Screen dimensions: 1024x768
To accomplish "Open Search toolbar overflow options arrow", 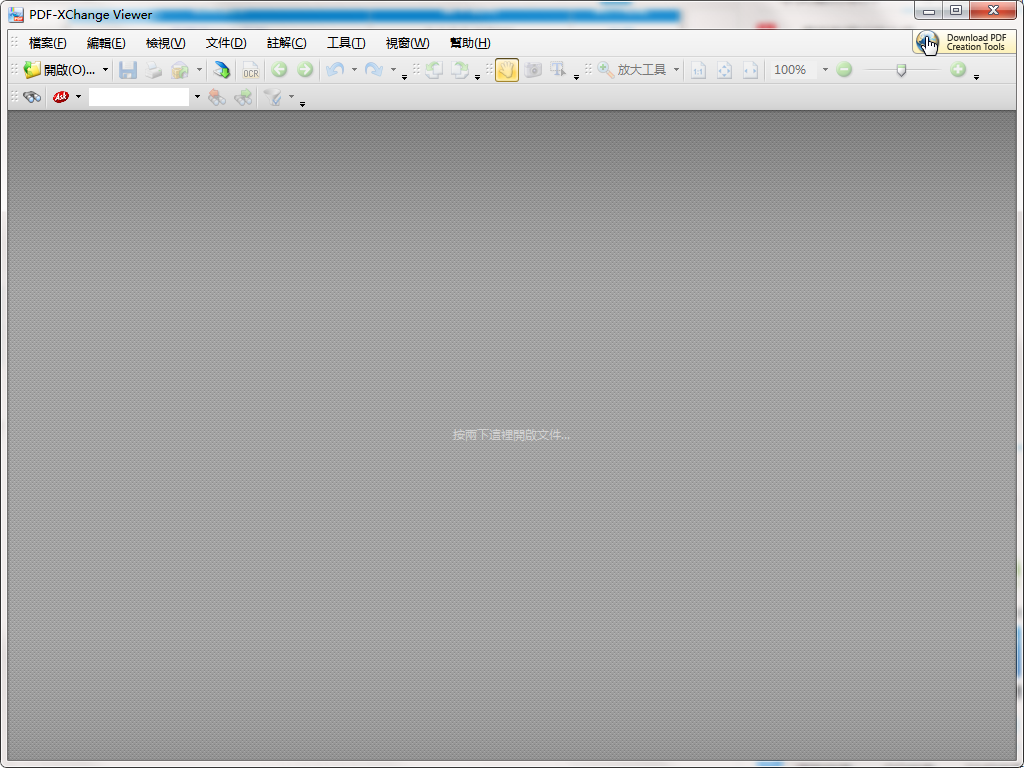I will [302, 104].
